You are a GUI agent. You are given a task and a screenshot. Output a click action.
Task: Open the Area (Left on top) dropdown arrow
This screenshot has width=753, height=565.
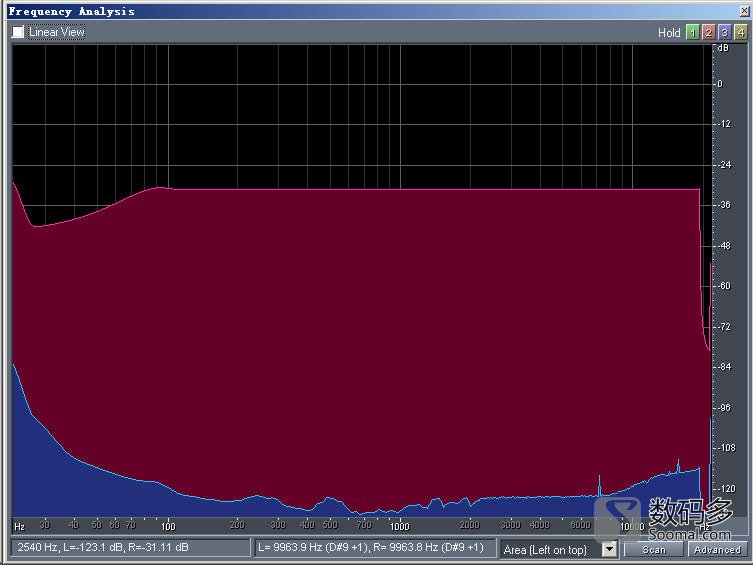(x=609, y=549)
